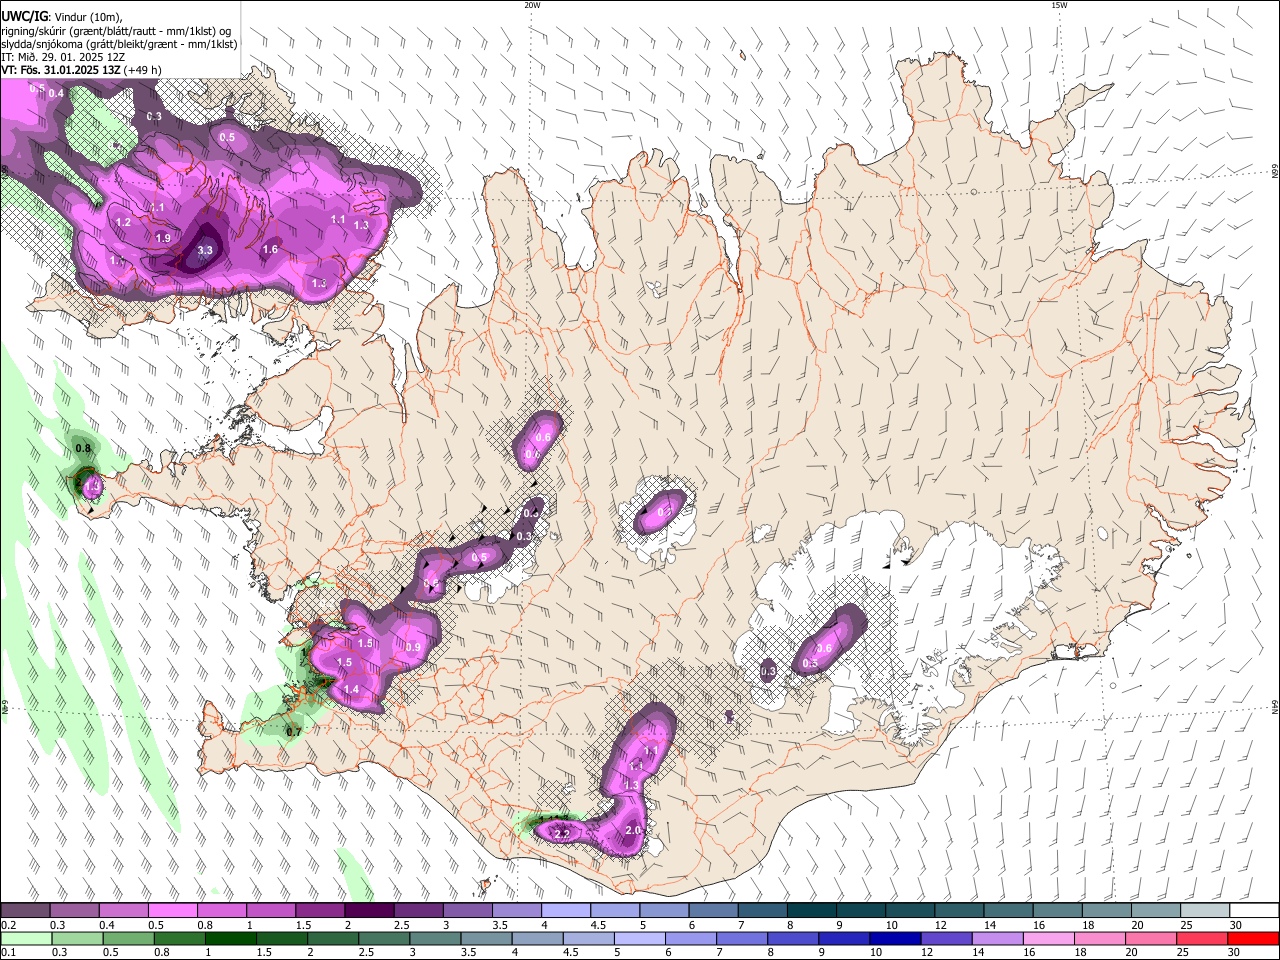This screenshot has height=960, width=1280.
Task: Click the 0.2 label on the snow scale
Action: [x=8, y=925]
